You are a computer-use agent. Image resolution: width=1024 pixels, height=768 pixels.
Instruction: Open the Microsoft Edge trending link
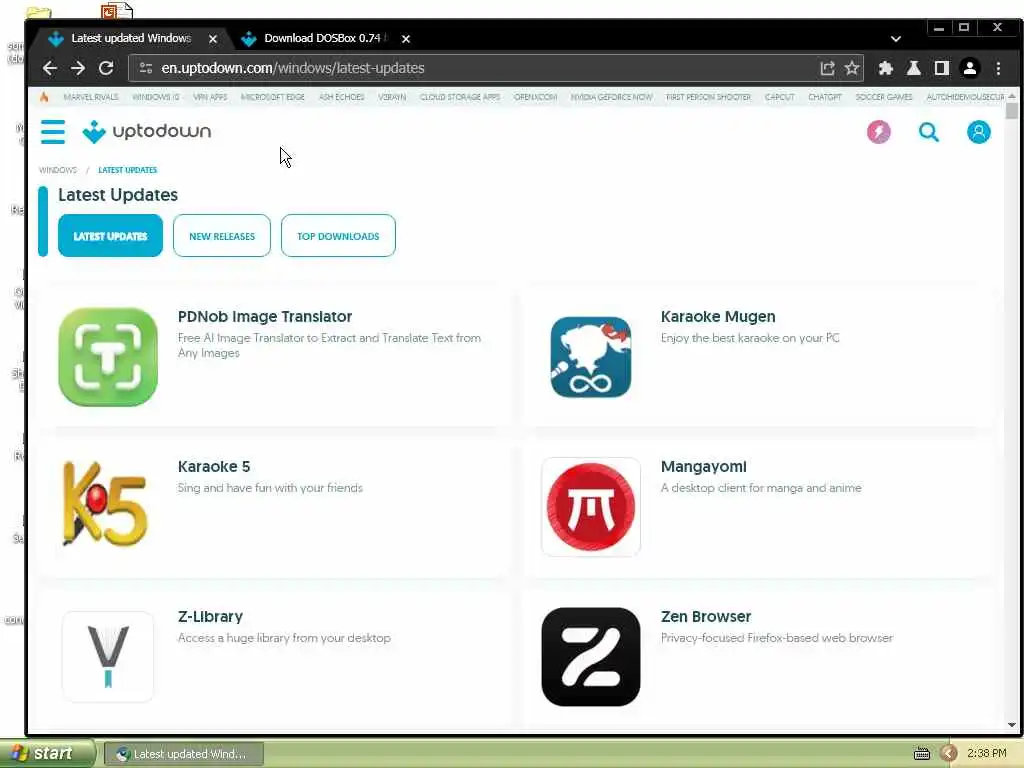point(273,97)
